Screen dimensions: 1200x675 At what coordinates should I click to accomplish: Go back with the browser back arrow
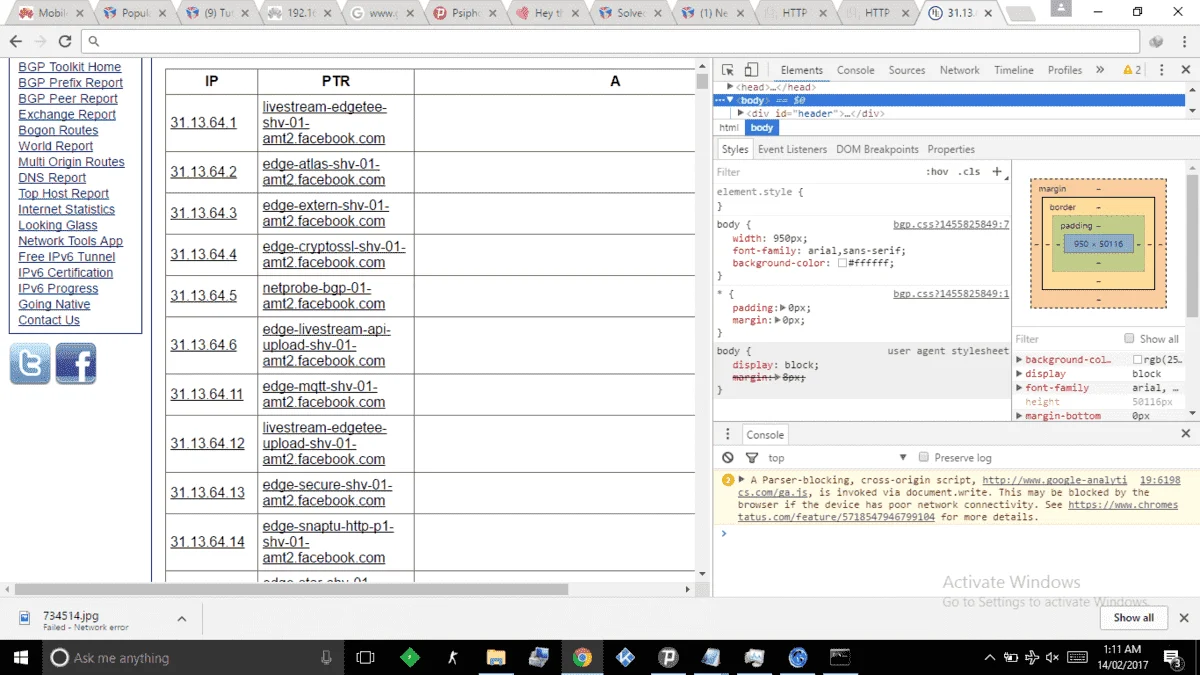(x=16, y=41)
